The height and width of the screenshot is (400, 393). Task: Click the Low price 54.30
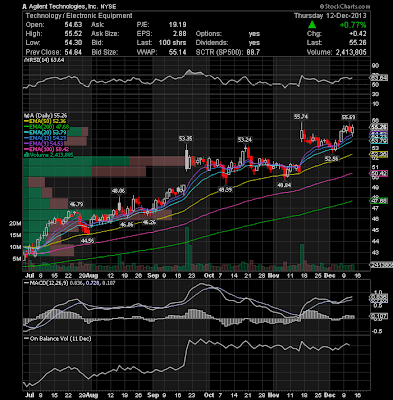point(73,43)
